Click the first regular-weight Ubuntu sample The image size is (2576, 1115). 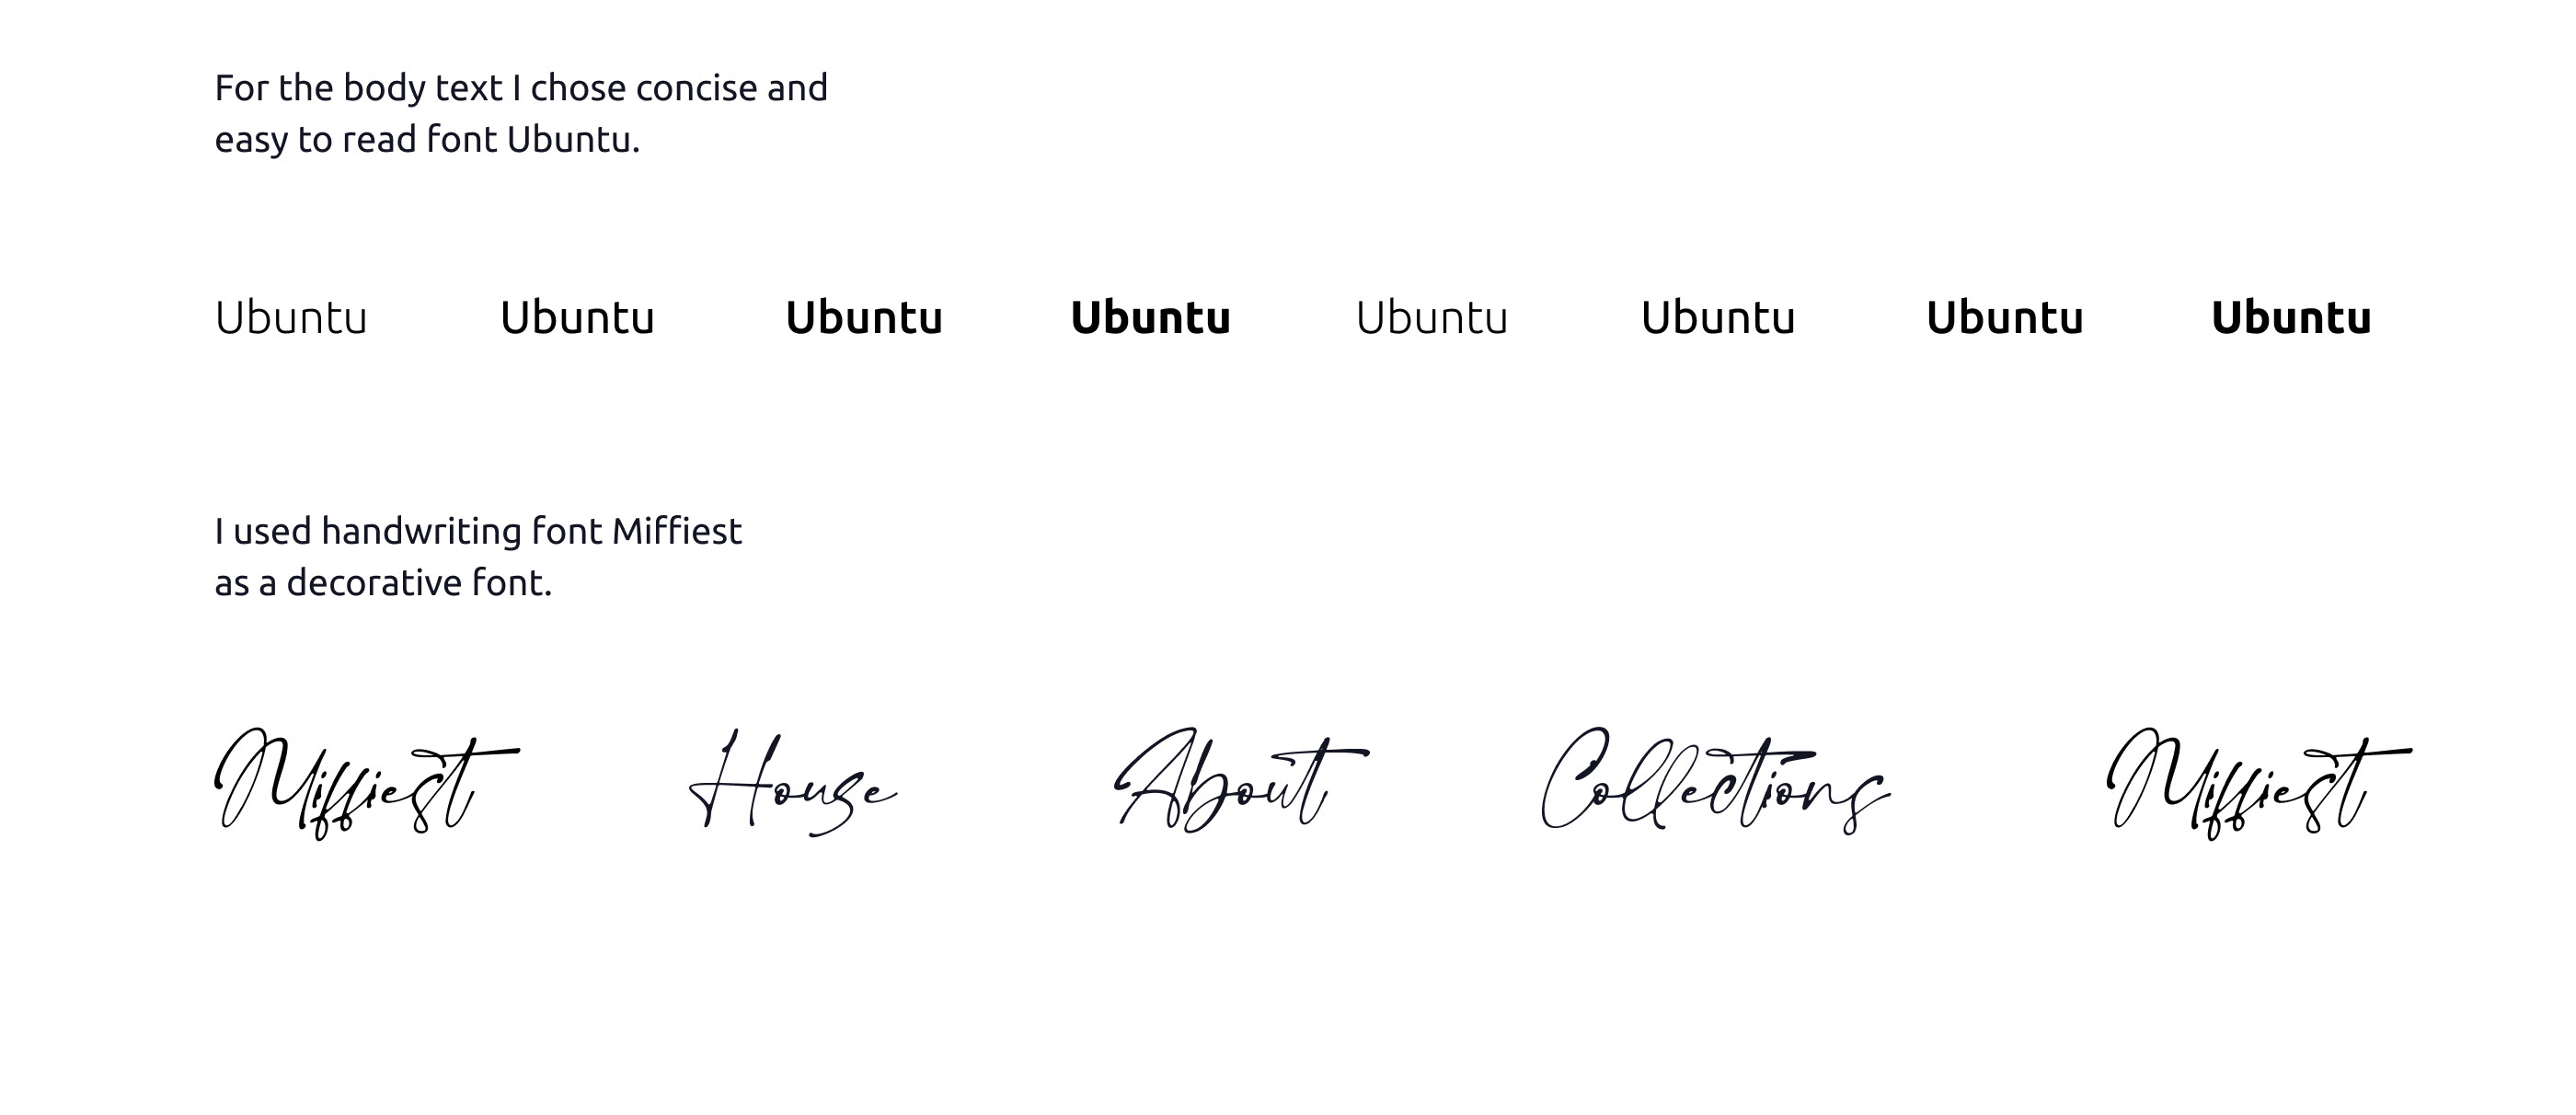click(577, 318)
